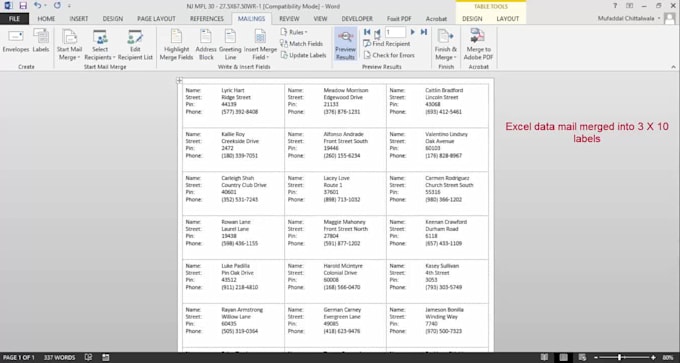680x363 pixels.
Task: Click the street Colonial Drive
Action: [340, 273]
